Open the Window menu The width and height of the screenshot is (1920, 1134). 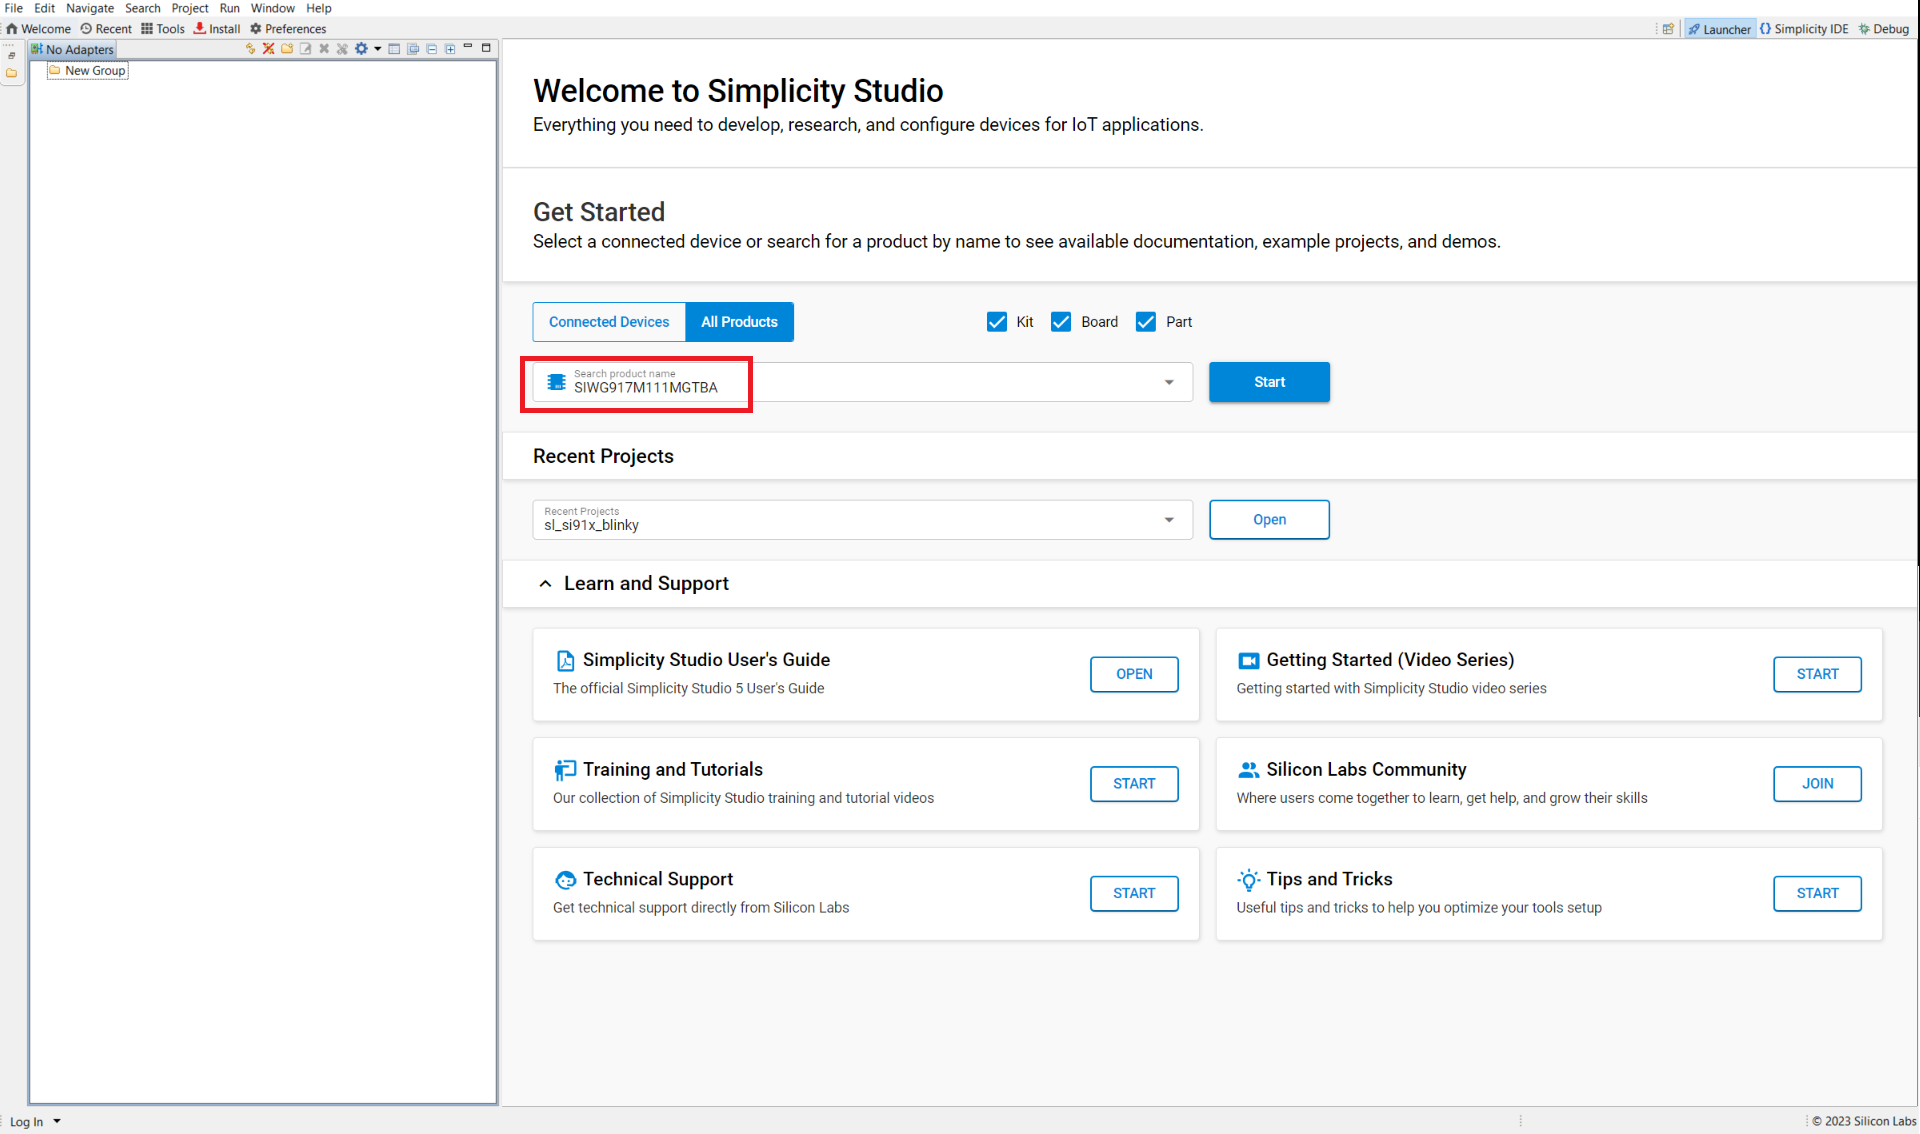click(272, 8)
